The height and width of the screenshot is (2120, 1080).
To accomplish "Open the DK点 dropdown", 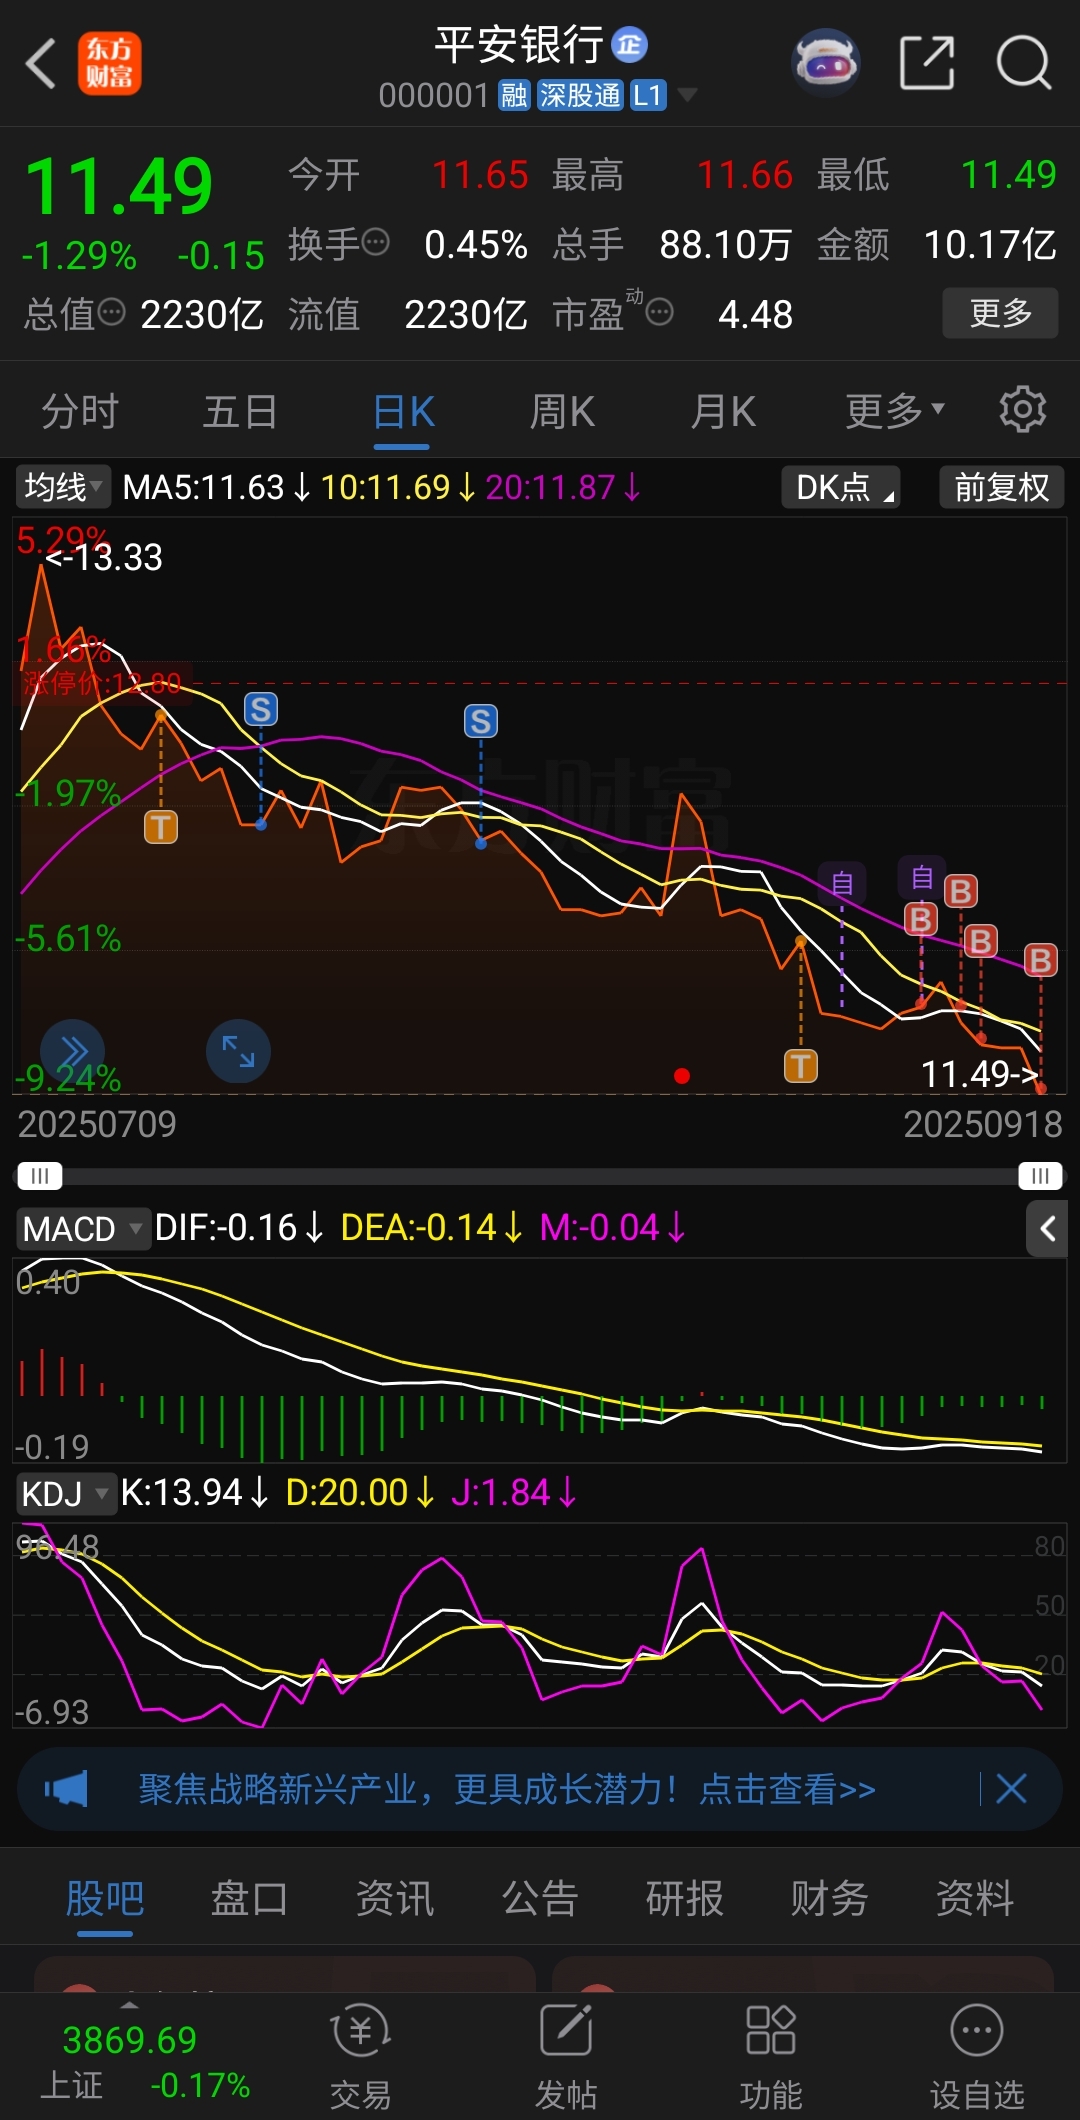I will (841, 487).
